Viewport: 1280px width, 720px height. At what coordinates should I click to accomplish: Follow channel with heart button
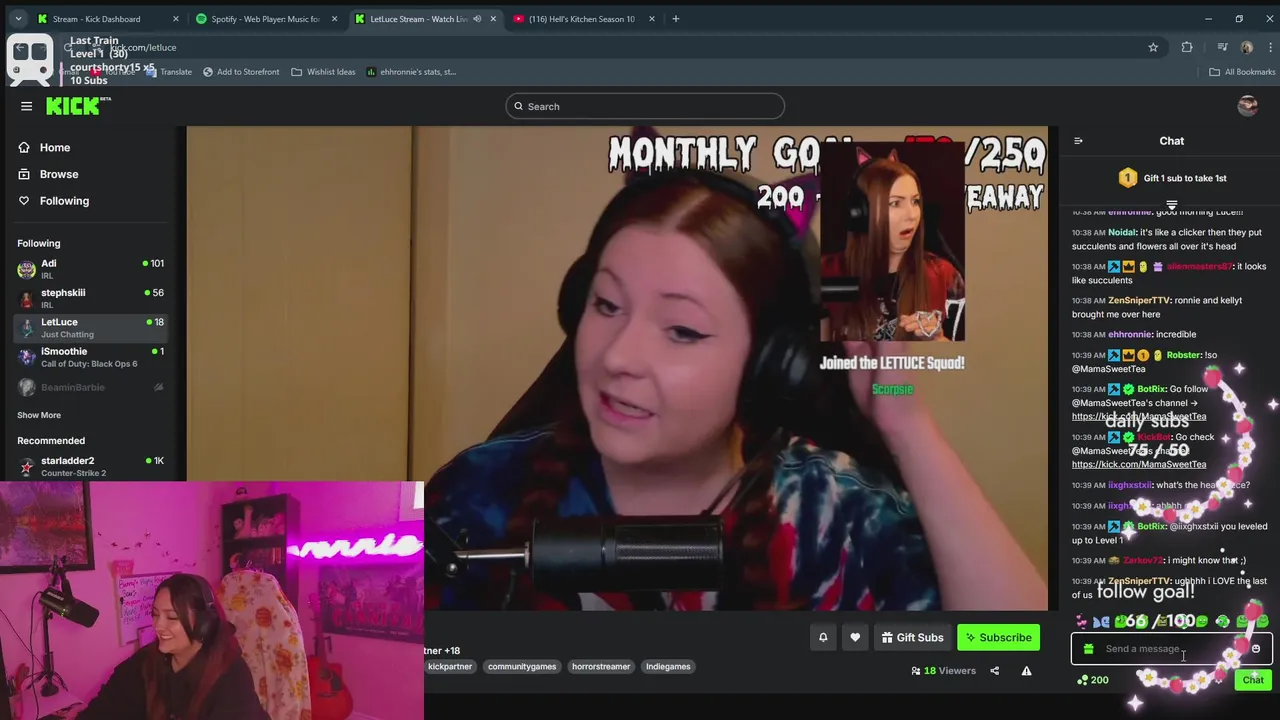(855, 637)
